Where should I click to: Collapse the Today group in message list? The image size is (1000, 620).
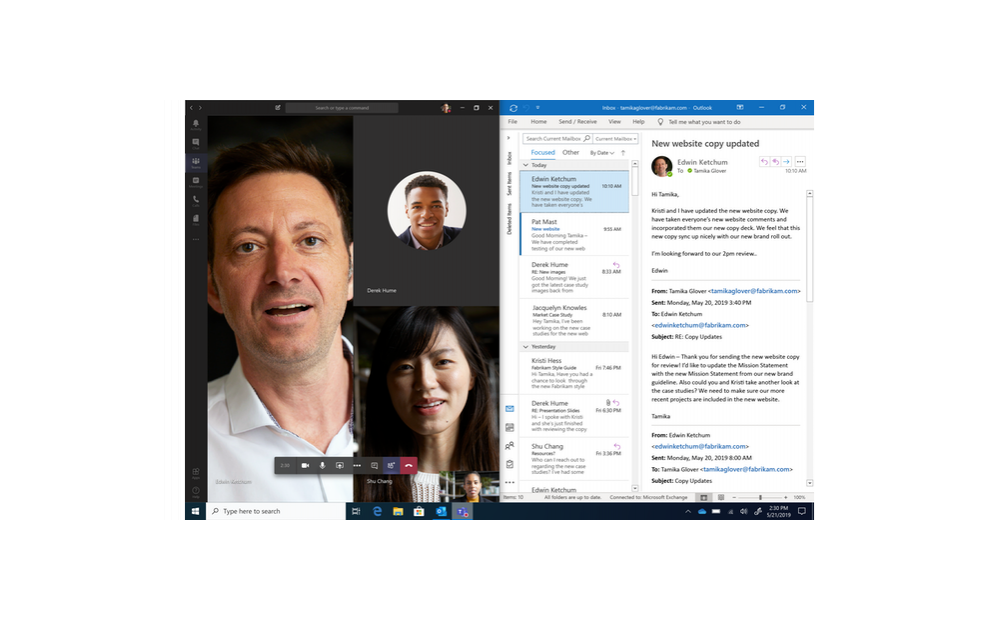[x=526, y=165]
